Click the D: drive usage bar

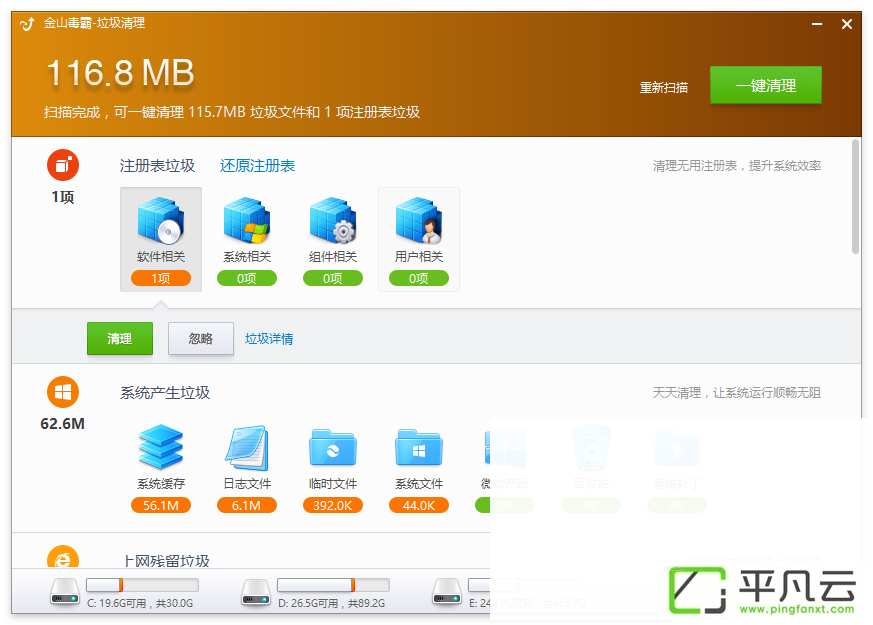coord(333,584)
